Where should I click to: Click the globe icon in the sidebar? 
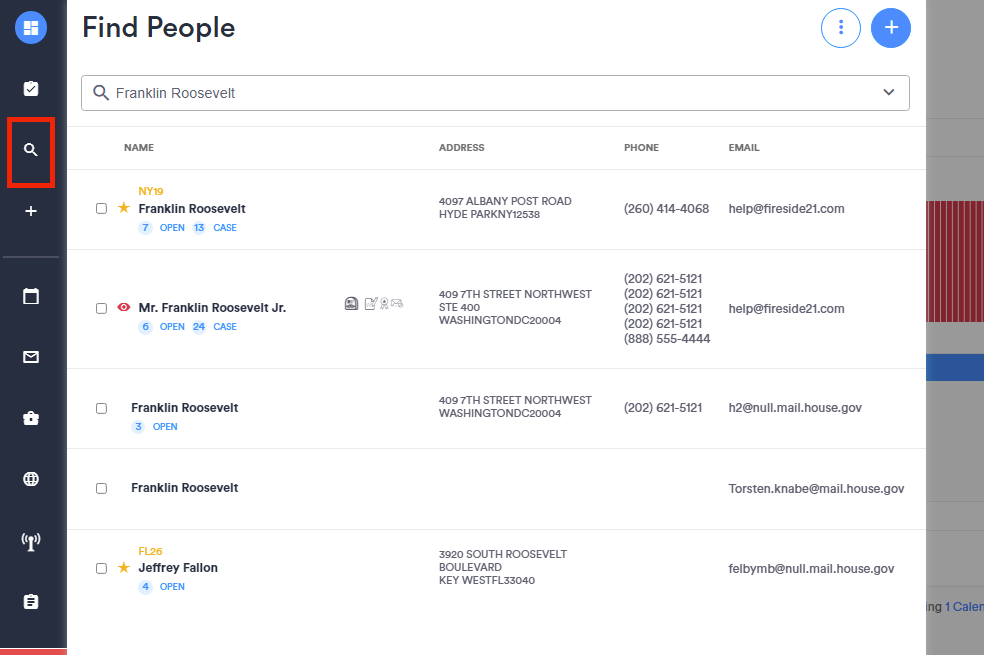coord(31,478)
